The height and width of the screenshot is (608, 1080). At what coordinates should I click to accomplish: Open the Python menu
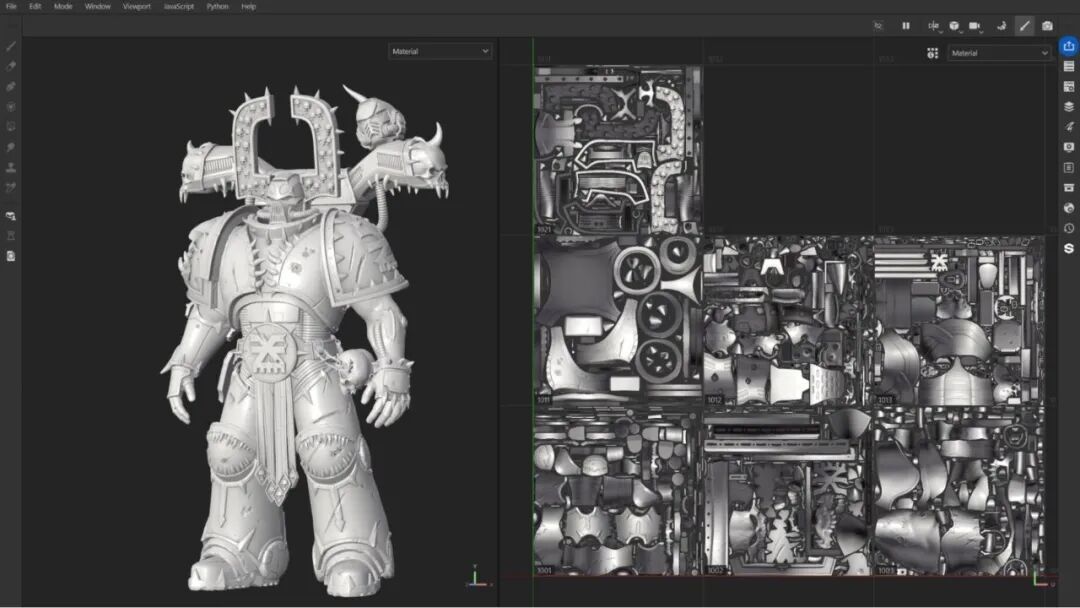pyautogui.click(x=217, y=6)
